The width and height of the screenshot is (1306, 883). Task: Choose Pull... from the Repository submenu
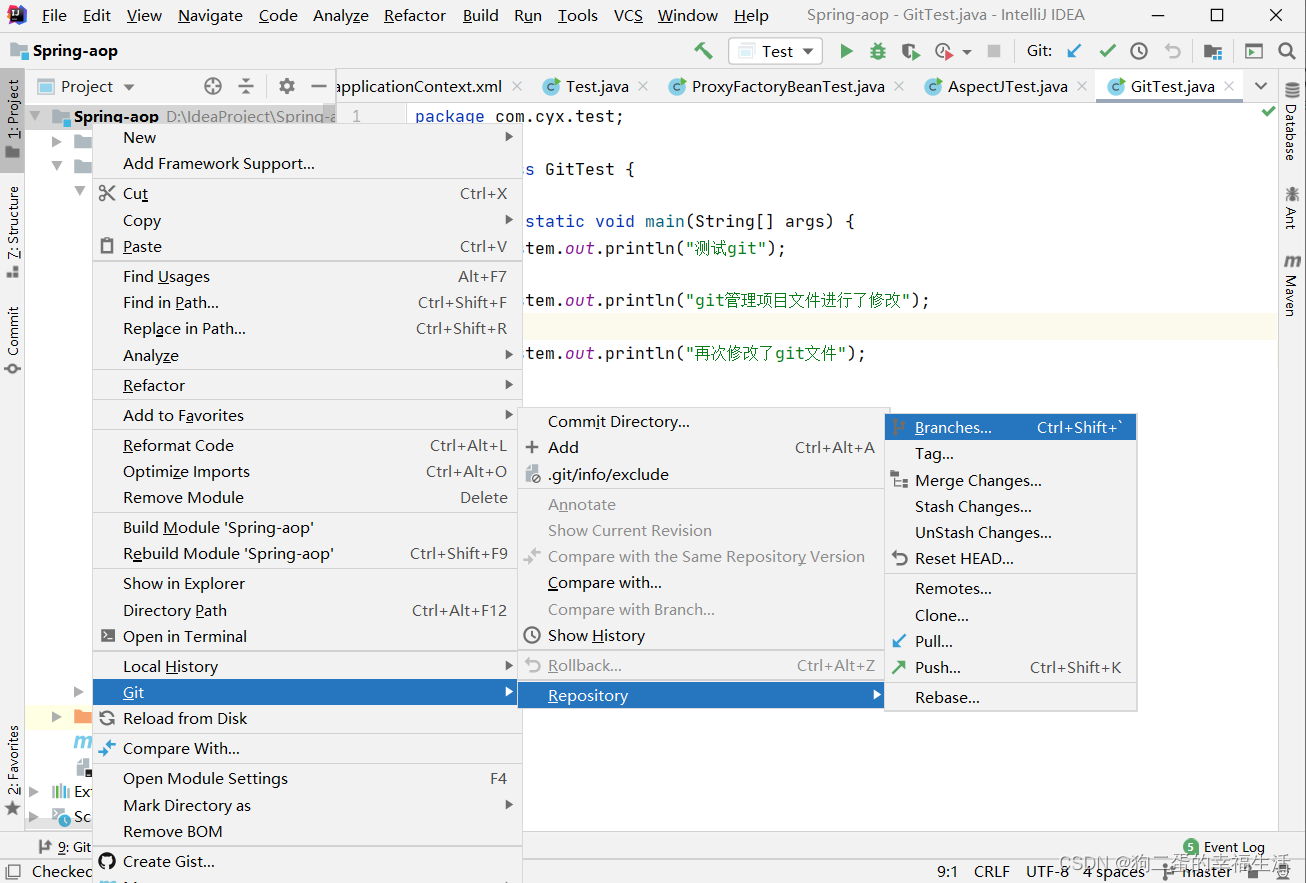1011,641
